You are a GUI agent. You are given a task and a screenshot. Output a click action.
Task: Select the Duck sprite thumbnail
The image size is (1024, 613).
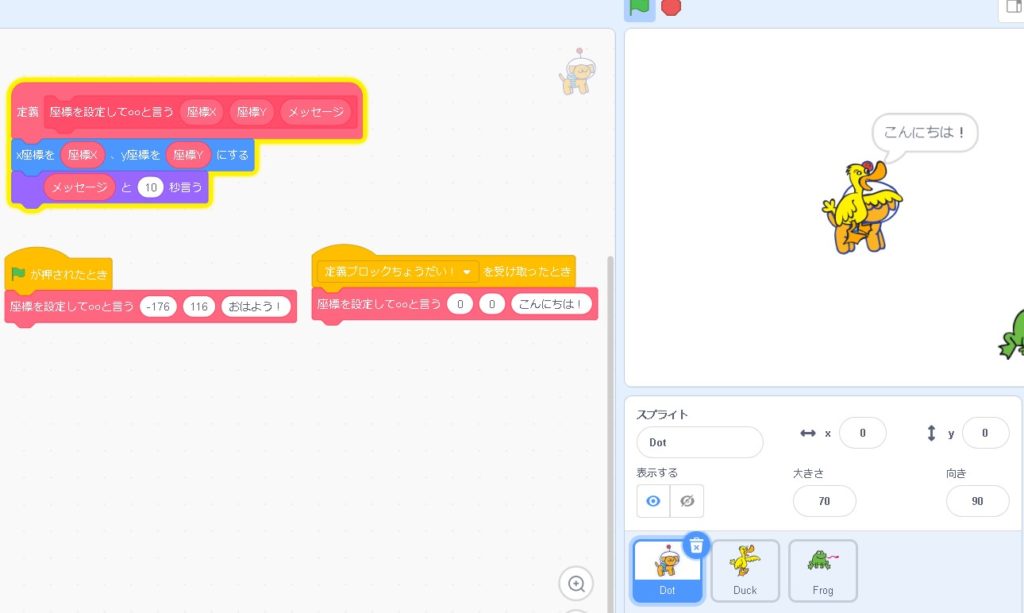[745, 571]
